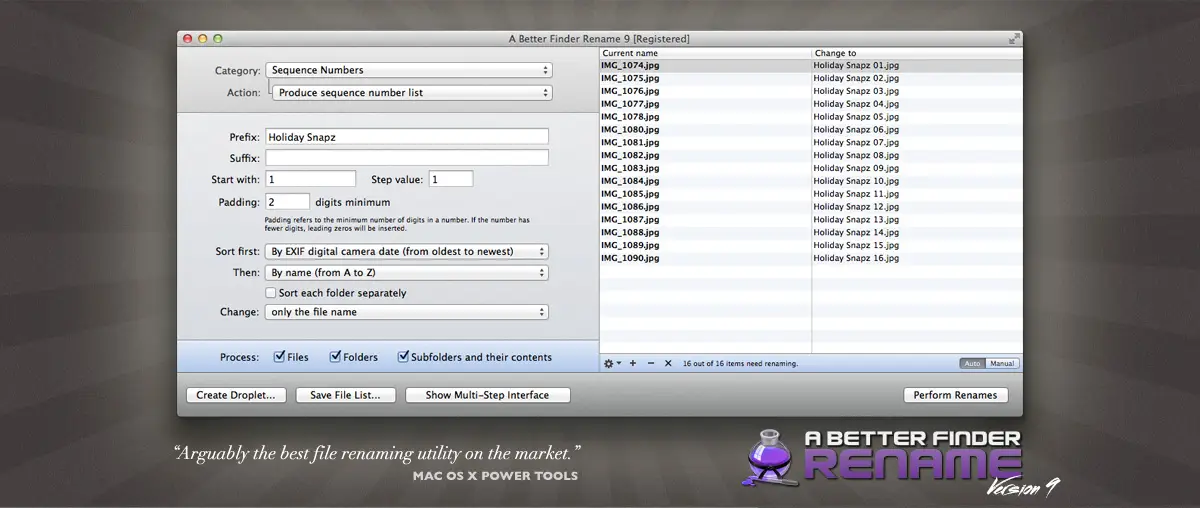Click the Perform Renames button

955,395
